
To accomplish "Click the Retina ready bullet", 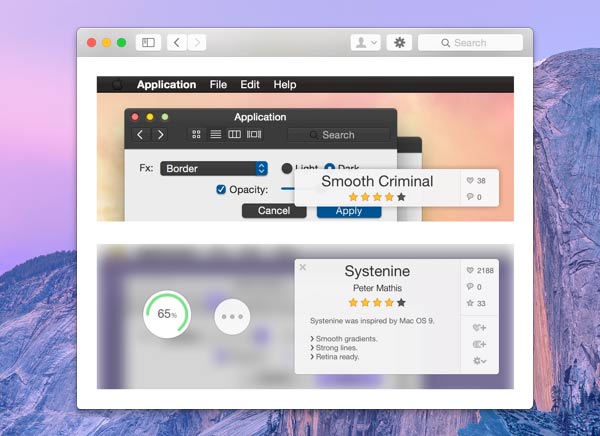I will (x=334, y=357).
